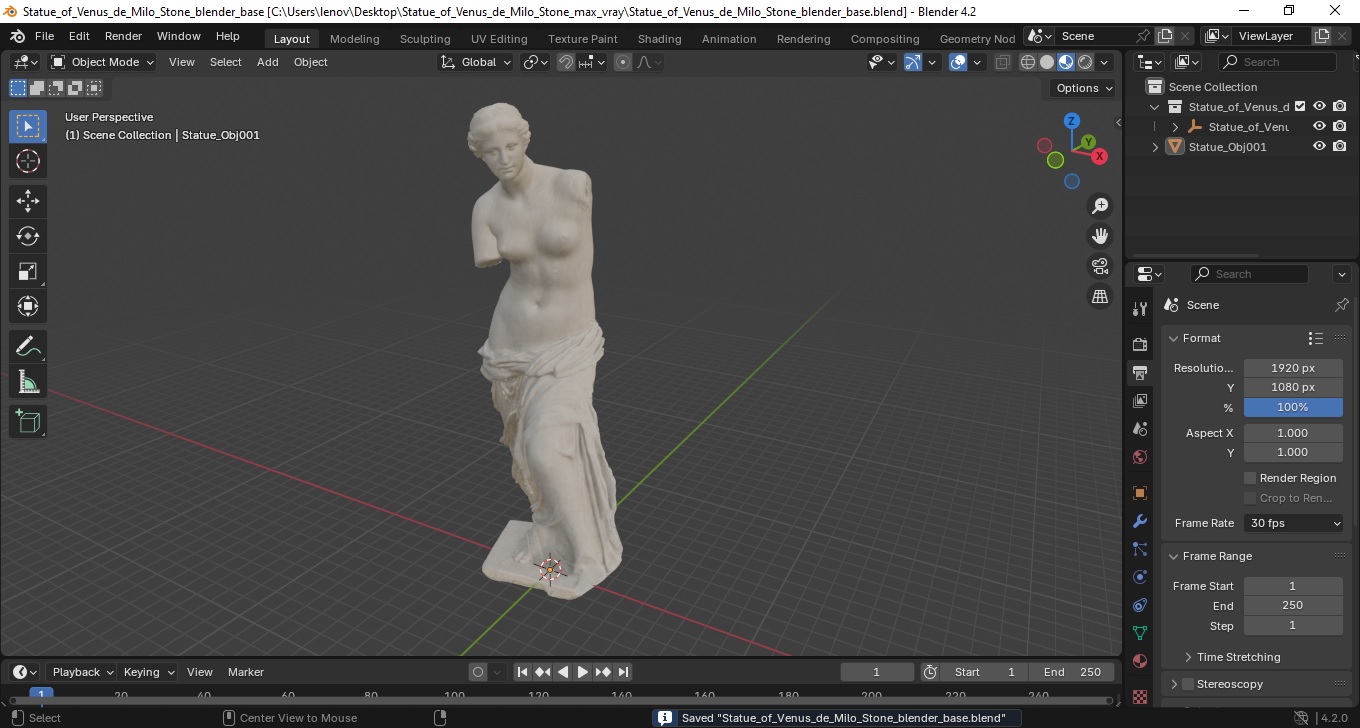The width and height of the screenshot is (1360, 728).
Task: Open the Add menu in viewport header
Action: (x=268, y=62)
